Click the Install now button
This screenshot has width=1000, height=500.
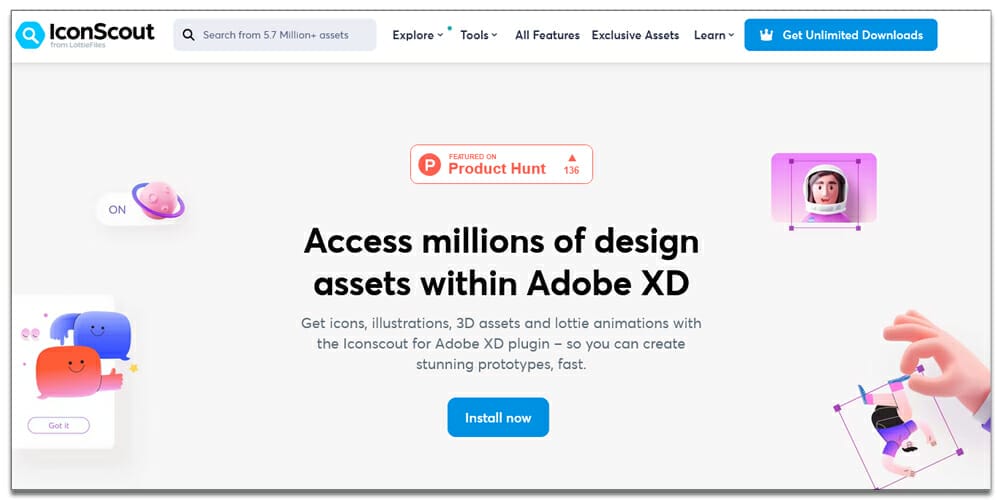click(498, 418)
